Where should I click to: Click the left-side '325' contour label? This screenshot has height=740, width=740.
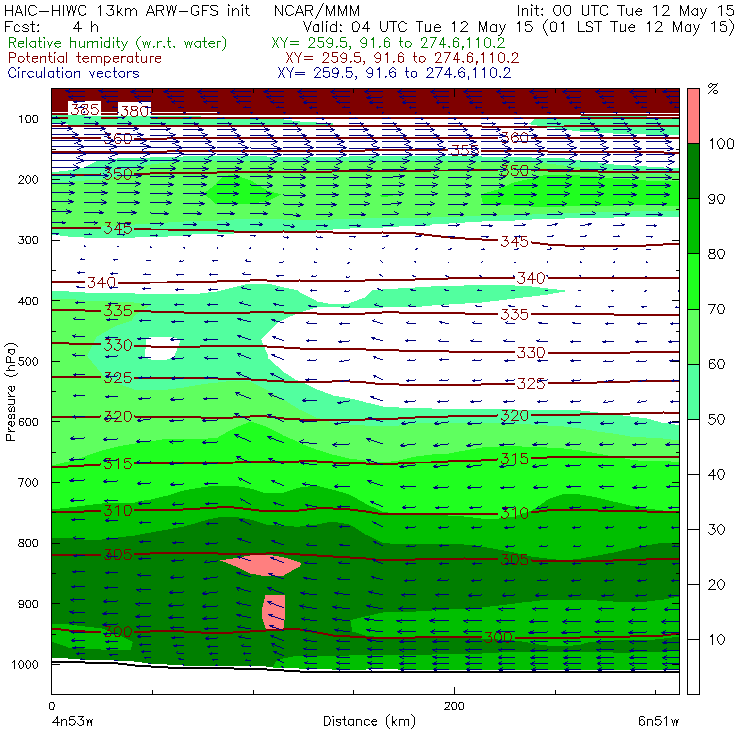[118, 378]
